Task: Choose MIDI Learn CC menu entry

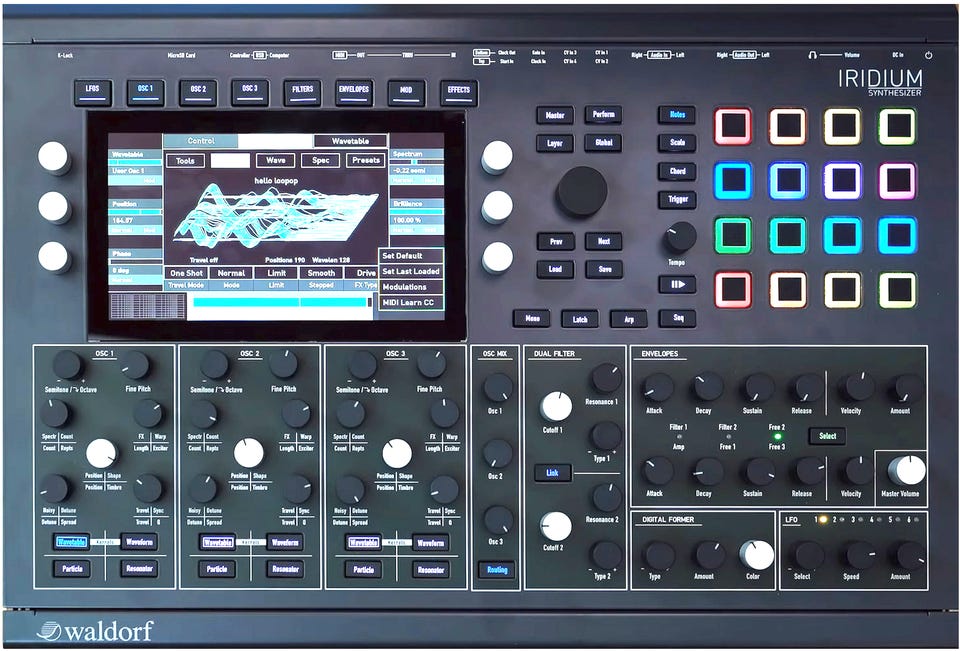Action: 411,303
